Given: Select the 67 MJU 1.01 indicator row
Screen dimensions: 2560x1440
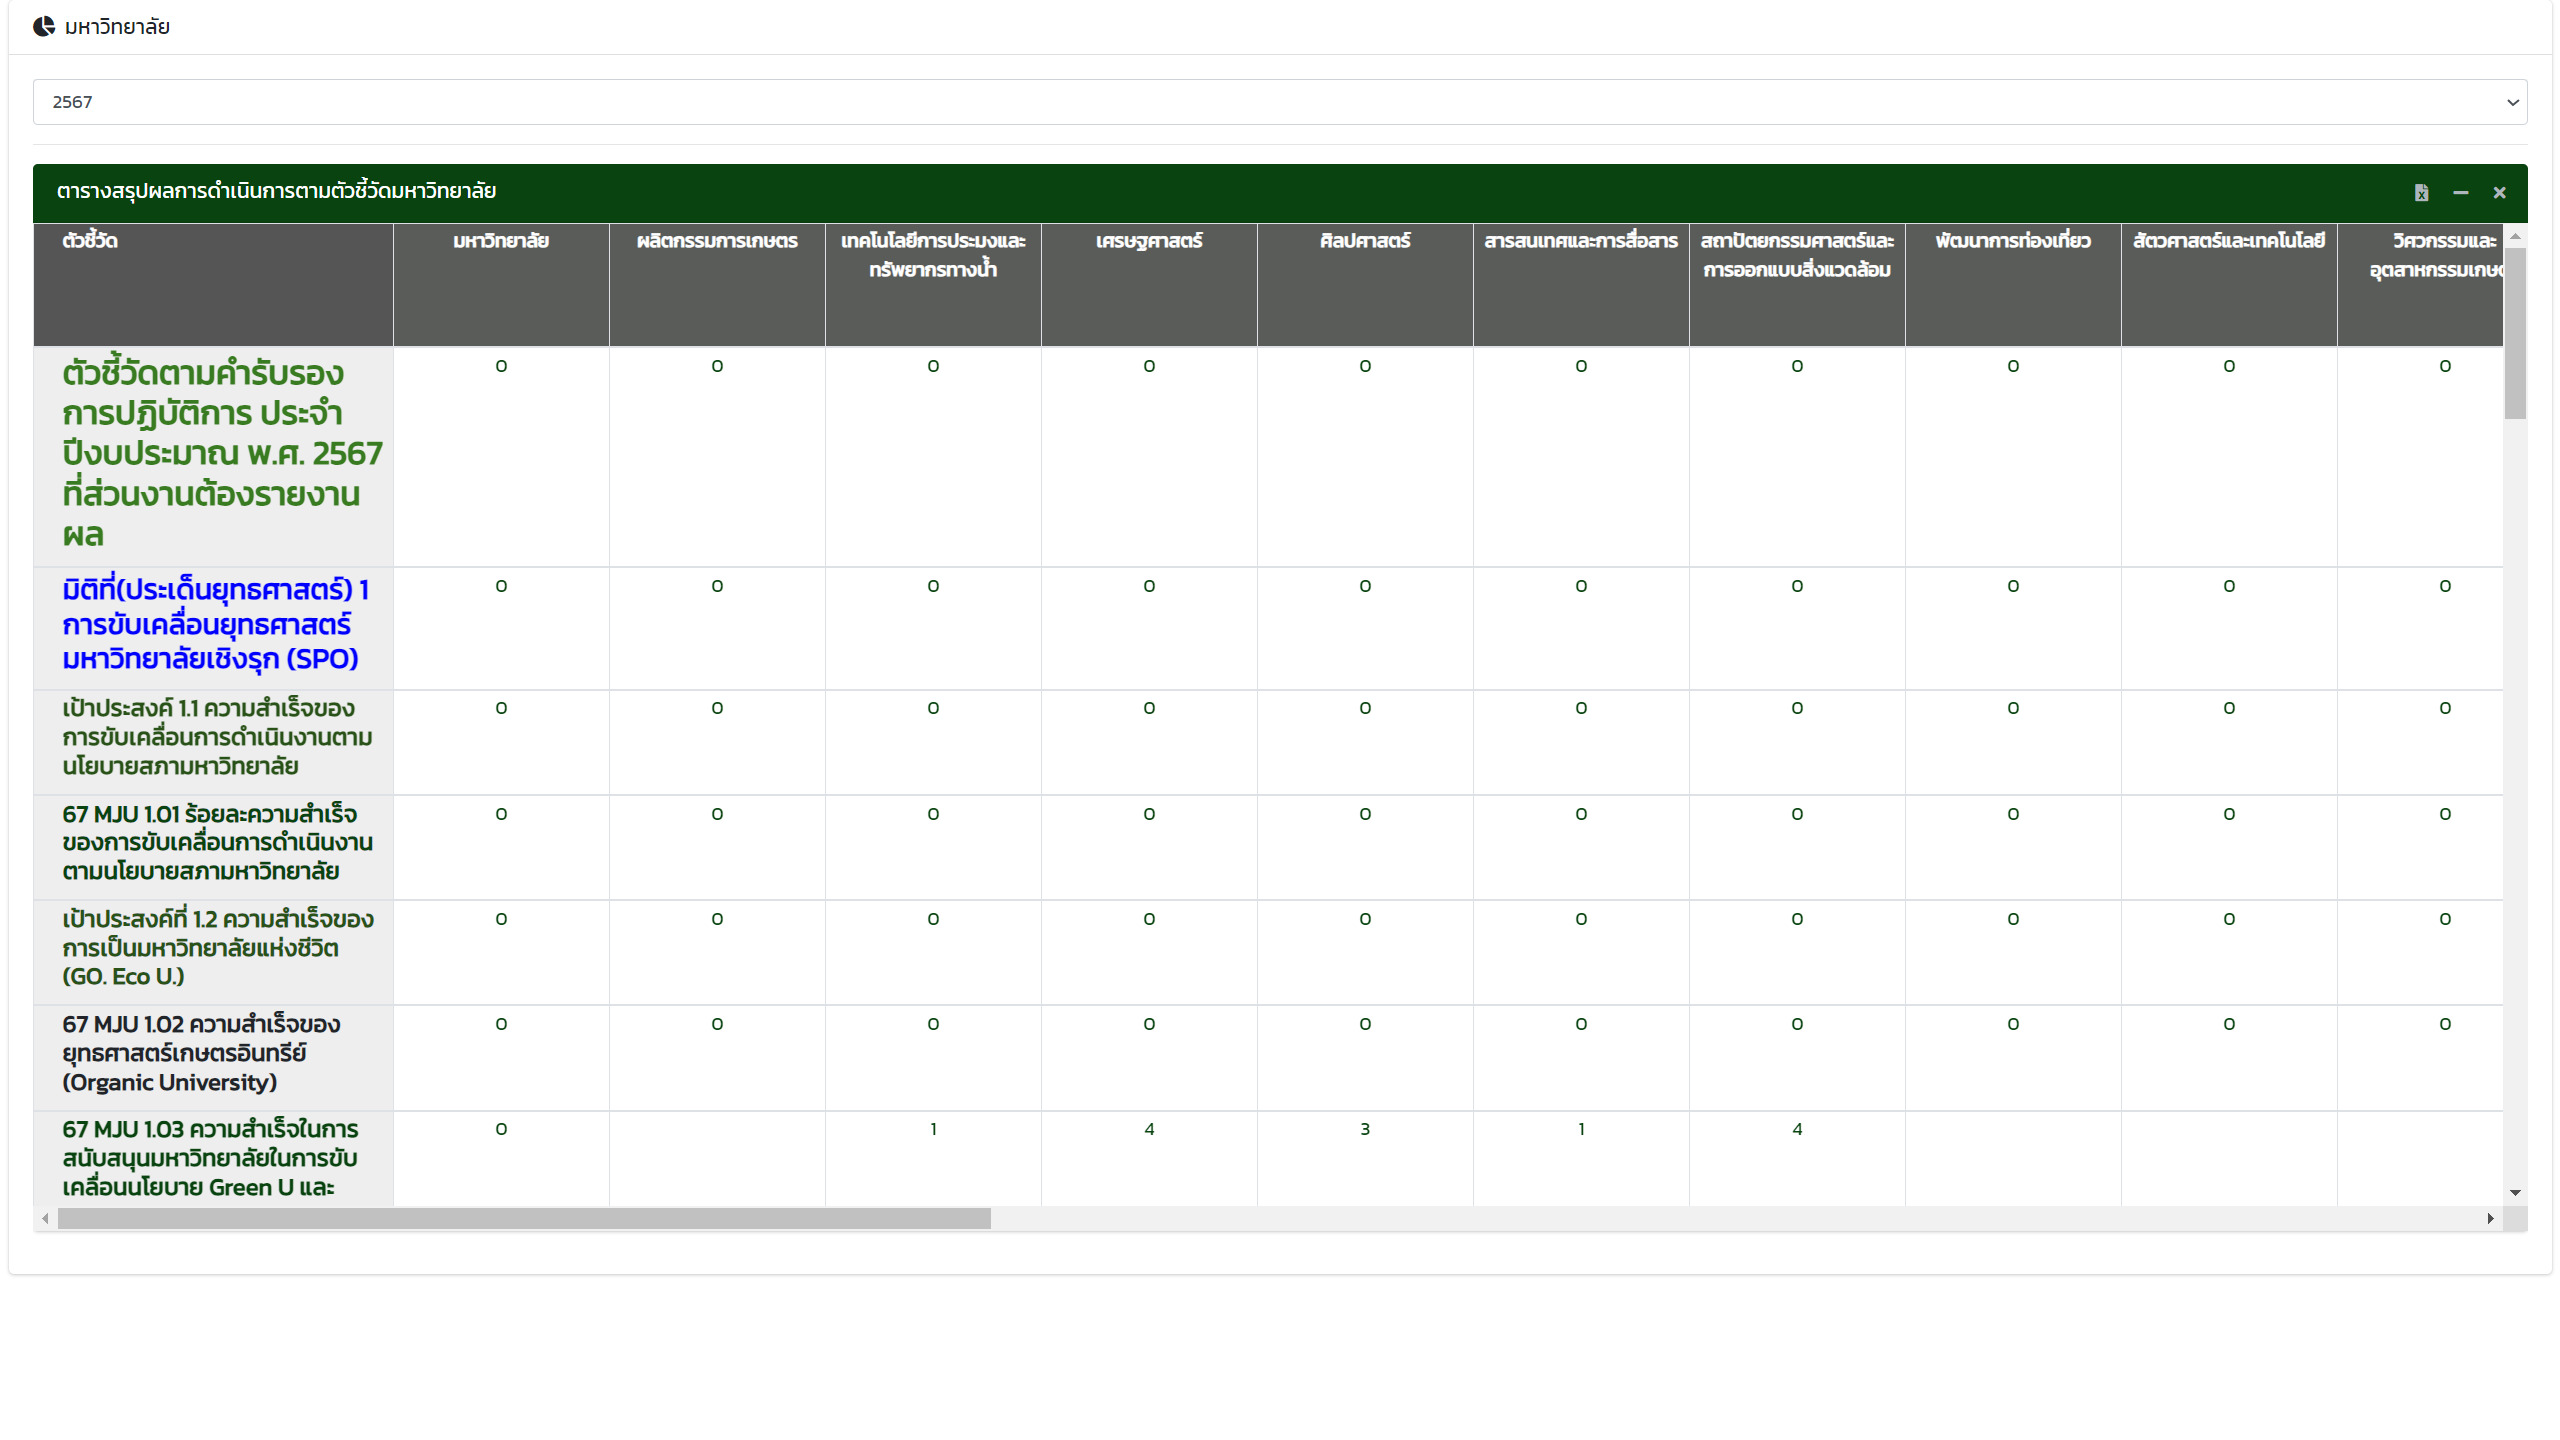Looking at the screenshot, I should click(216, 843).
